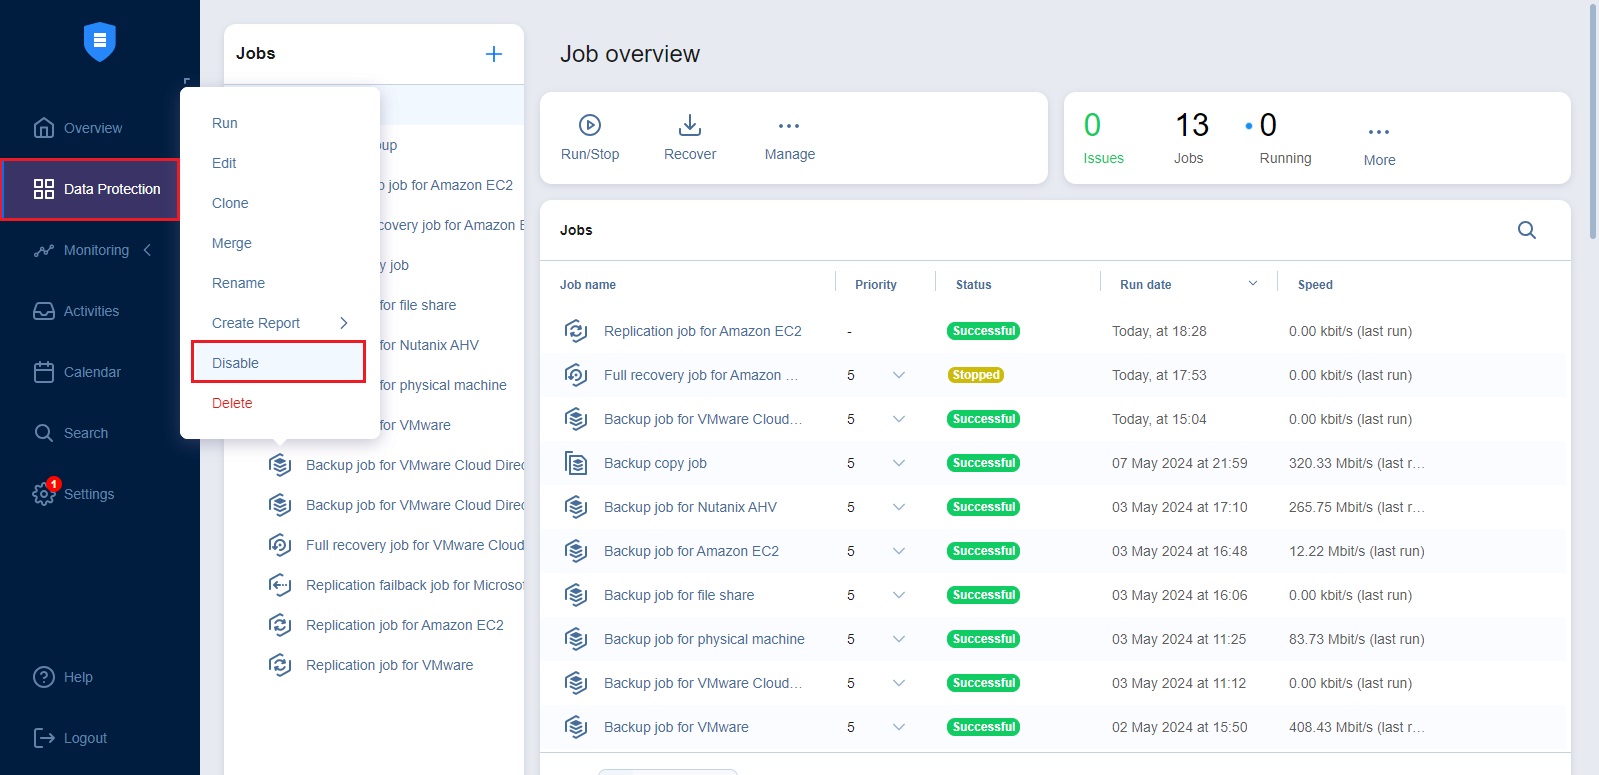Collapse the Monitoring sidebar chevron

148,250
